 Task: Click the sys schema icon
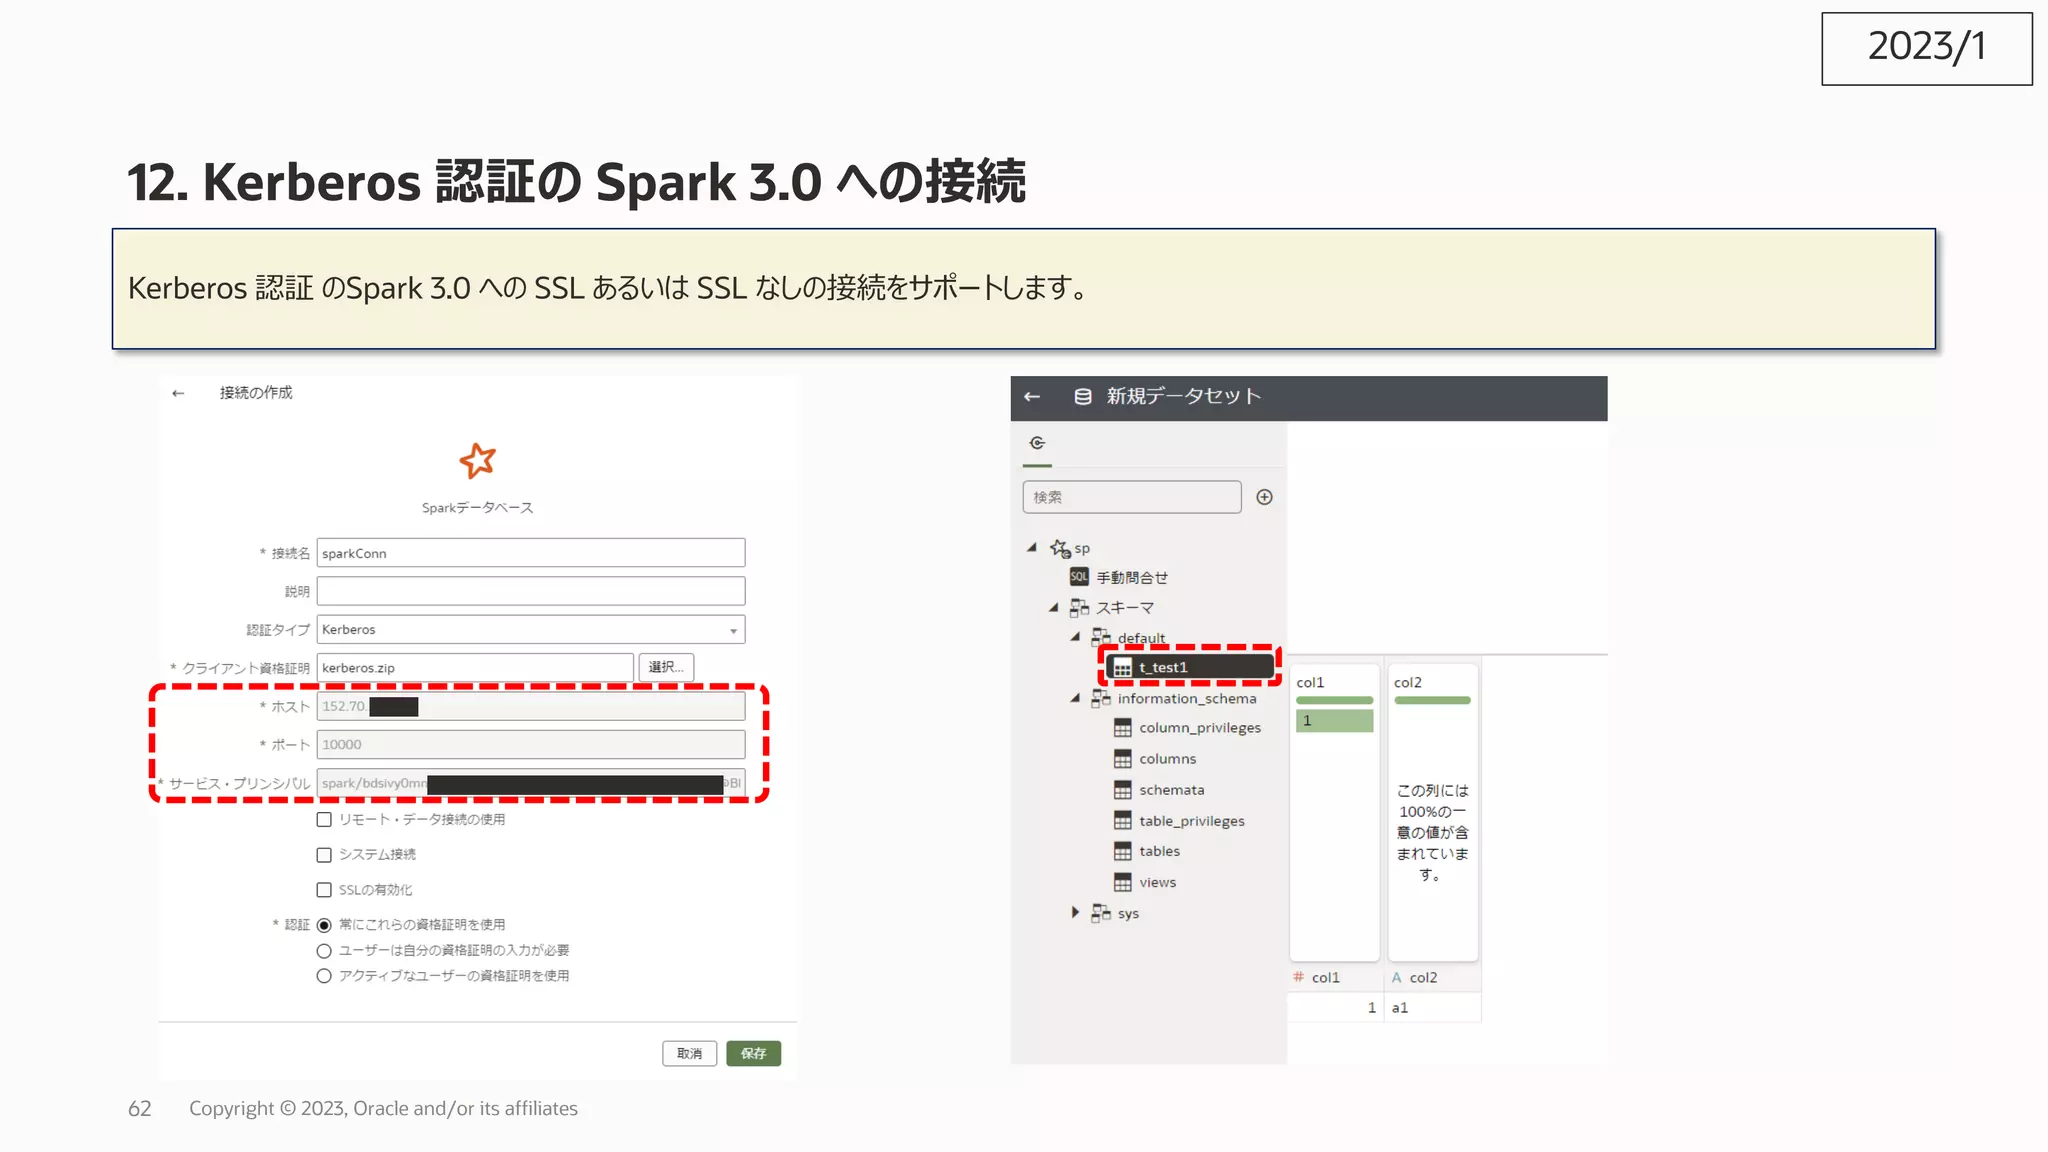pyautogui.click(x=1101, y=913)
